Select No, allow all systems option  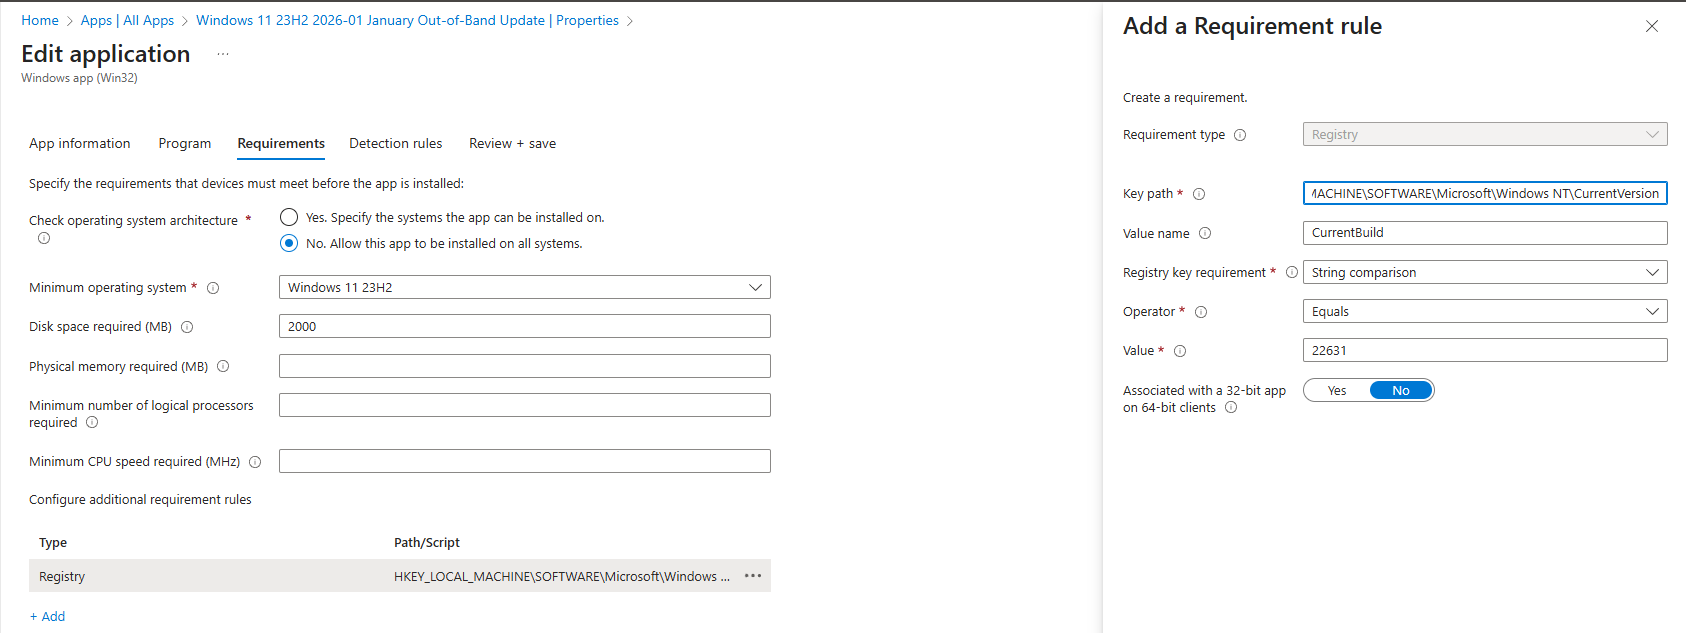point(289,243)
